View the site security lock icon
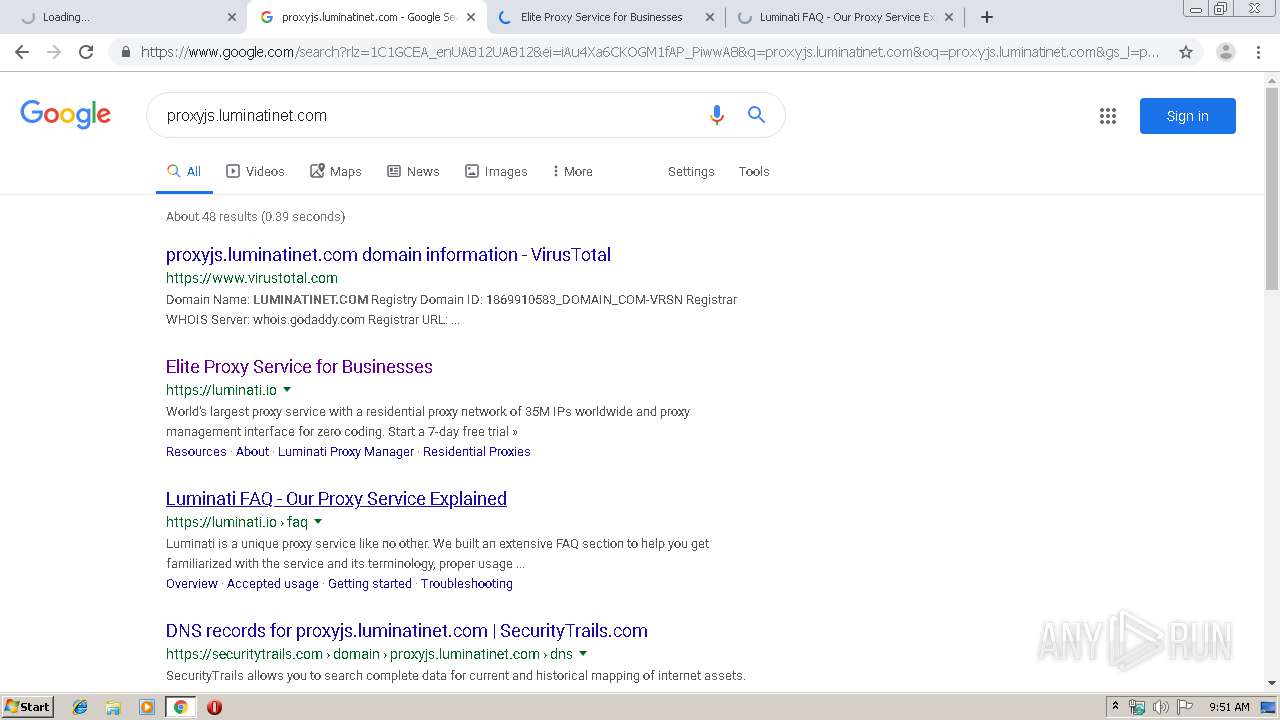This screenshot has width=1280, height=720. coord(125,52)
